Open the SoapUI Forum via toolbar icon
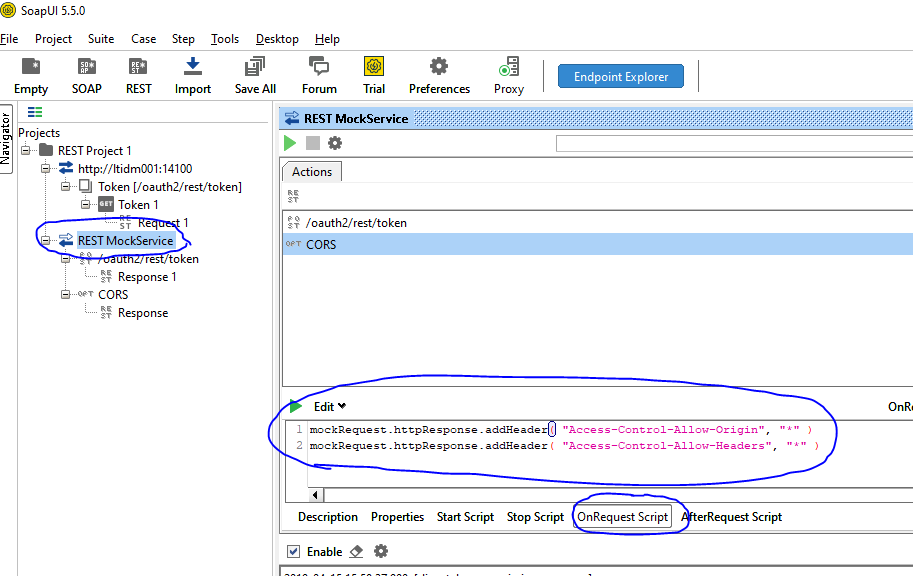This screenshot has height=576, width=913. click(318, 74)
